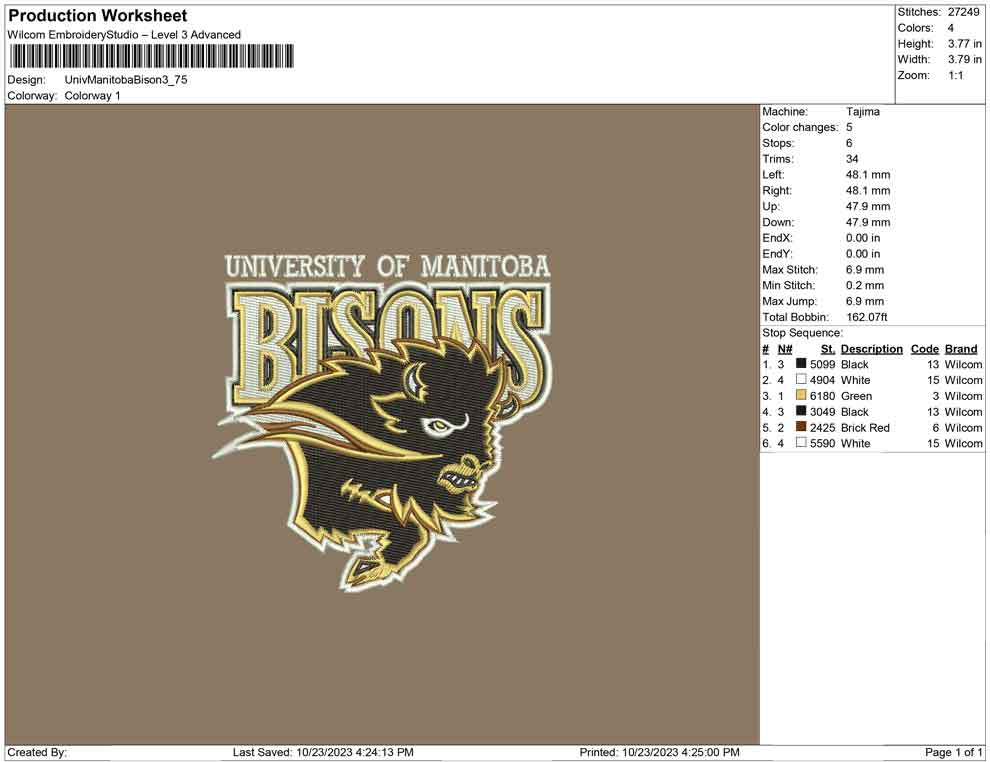Click the barcode under the worksheet title
The height and width of the screenshot is (762, 990).
[x=152, y=56]
